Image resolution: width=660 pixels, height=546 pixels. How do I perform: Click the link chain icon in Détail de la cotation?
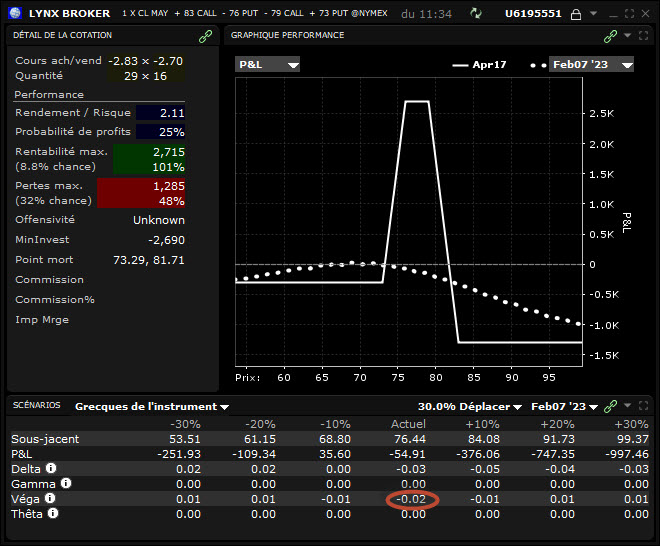[x=205, y=37]
